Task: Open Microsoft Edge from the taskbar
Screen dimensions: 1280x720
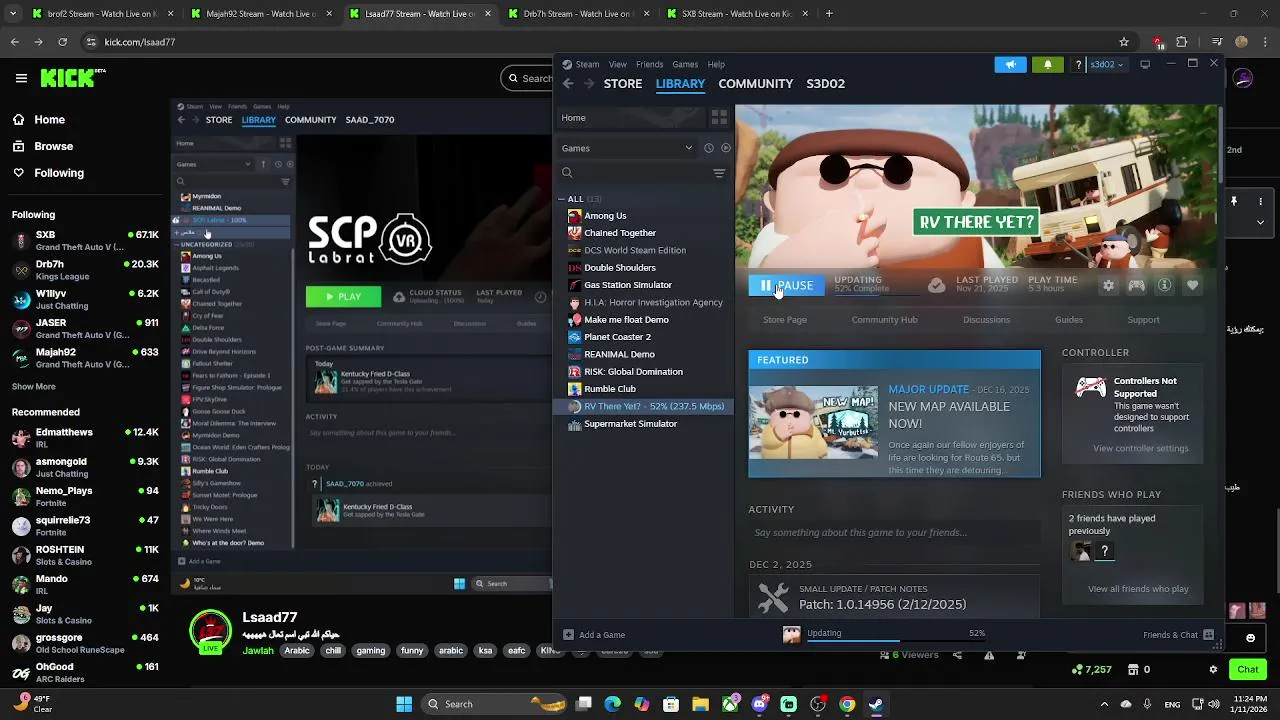Action: pyautogui.click(x=613, y=704)
